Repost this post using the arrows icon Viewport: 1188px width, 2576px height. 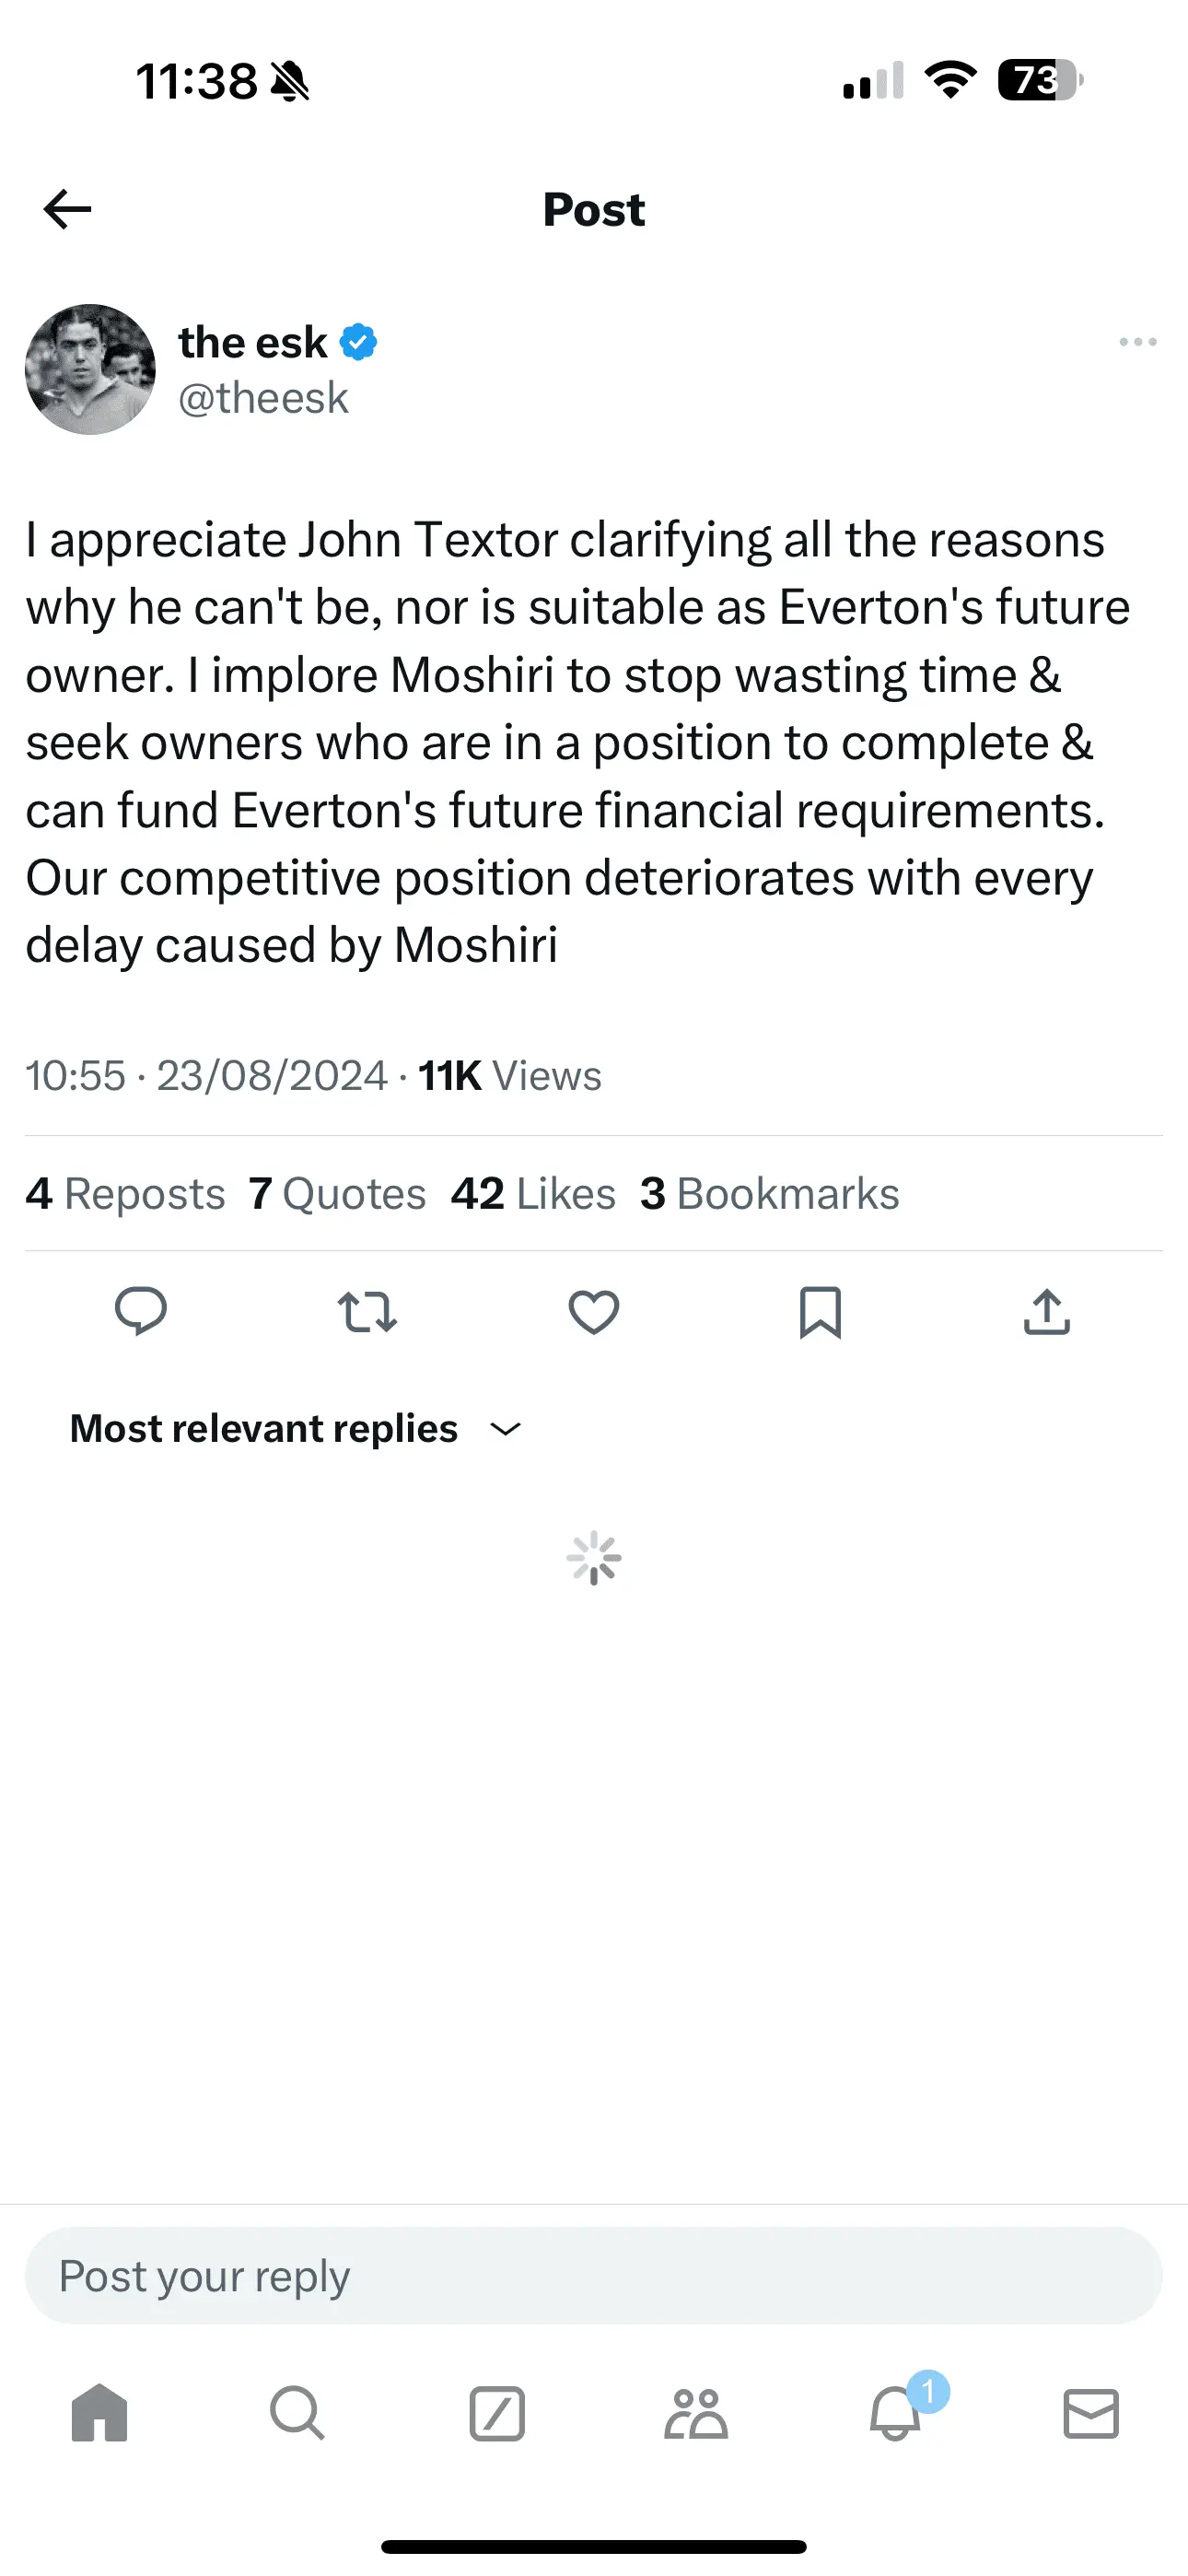click(x=367, y=1311)
